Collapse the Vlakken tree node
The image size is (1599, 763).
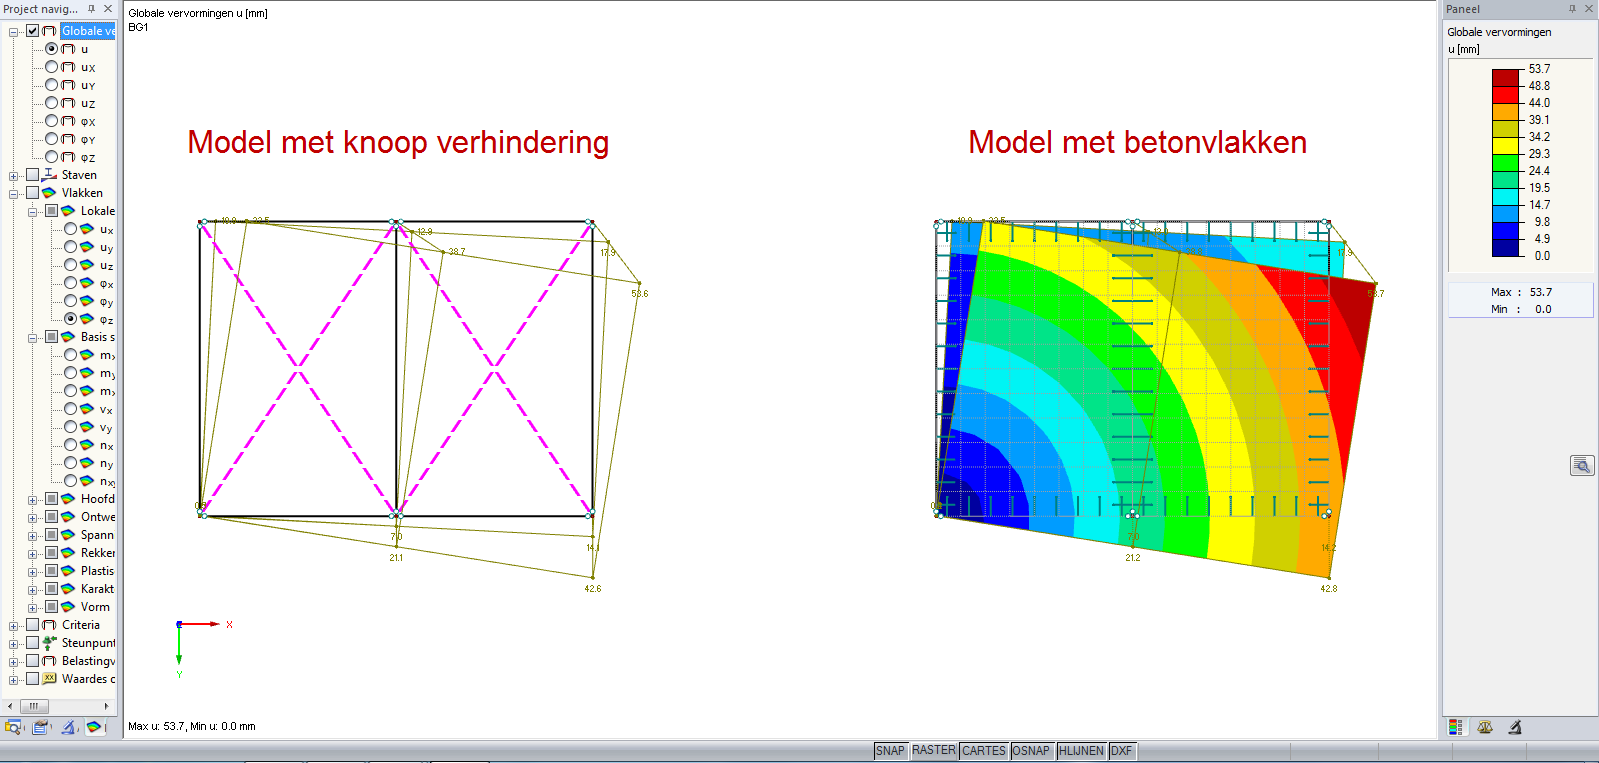click(14, 194)
